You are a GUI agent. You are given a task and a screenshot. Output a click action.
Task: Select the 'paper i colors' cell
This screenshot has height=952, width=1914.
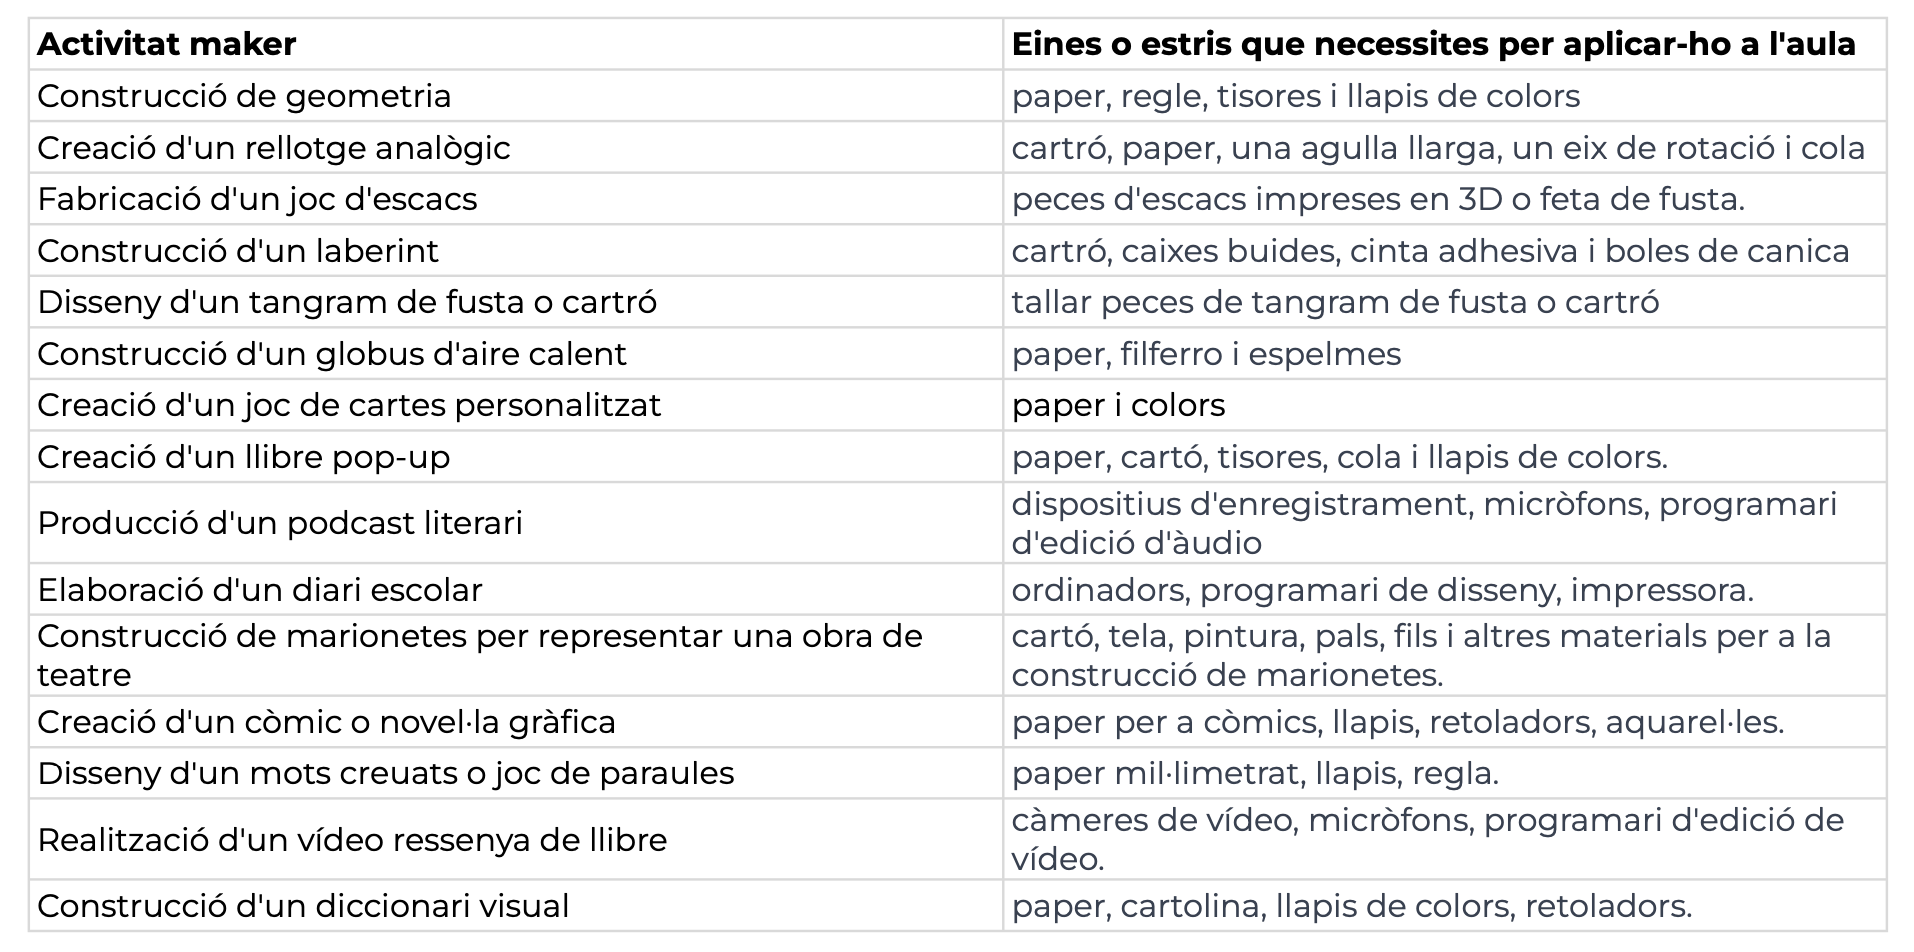(x=1118, y=405)
